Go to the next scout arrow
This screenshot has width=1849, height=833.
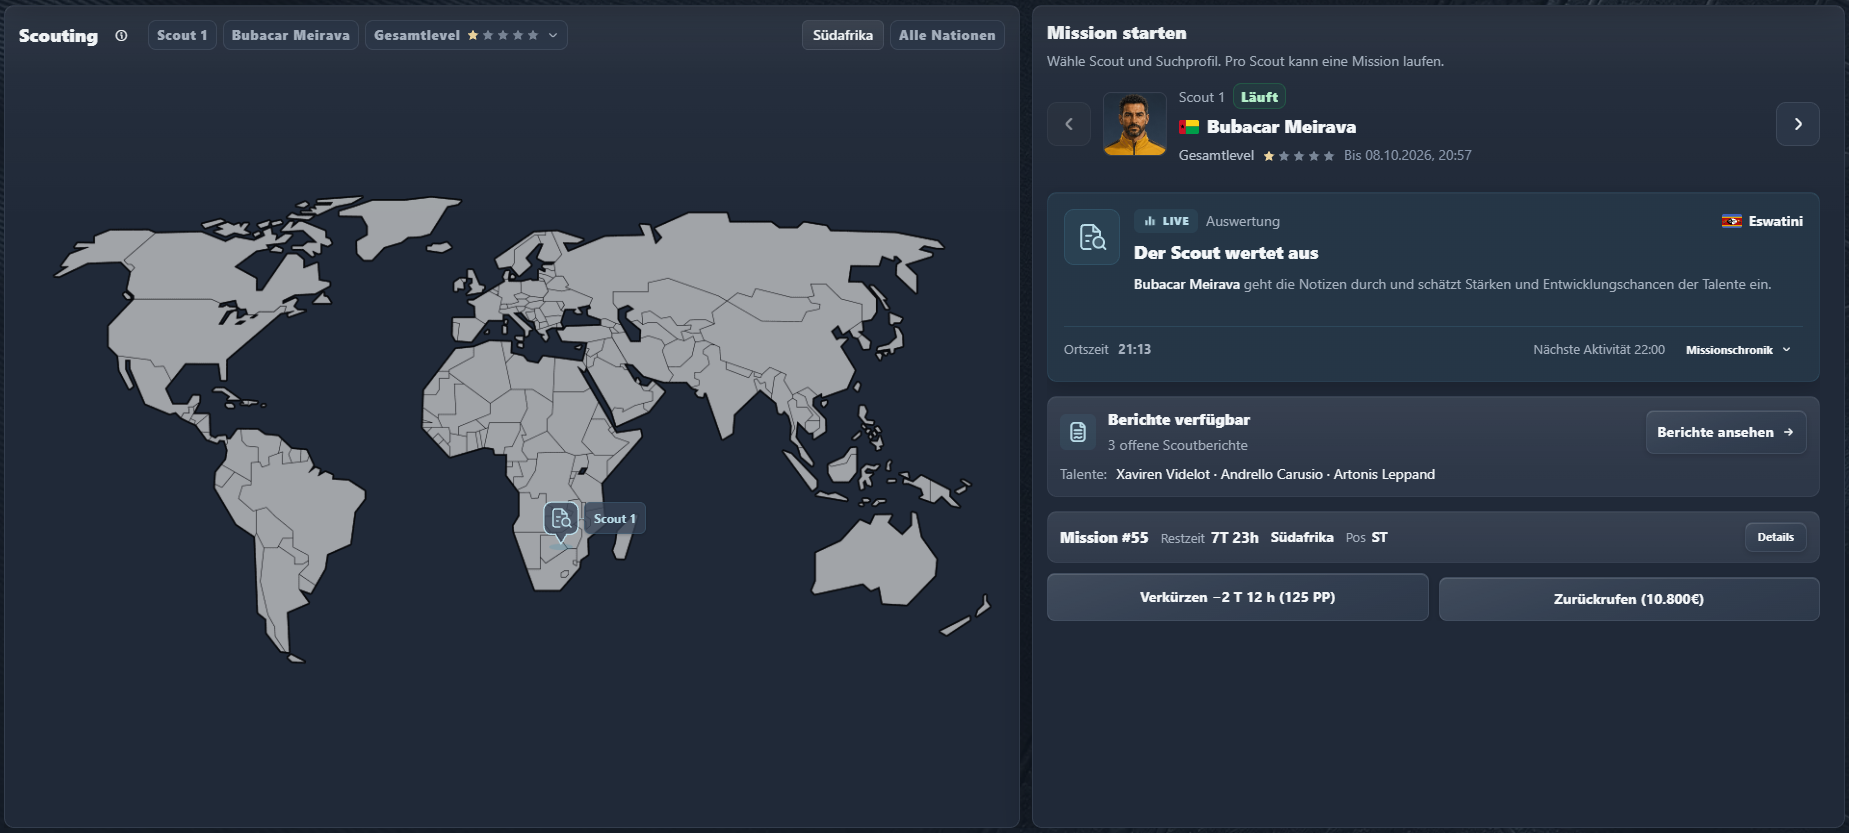coord(1797,124)
